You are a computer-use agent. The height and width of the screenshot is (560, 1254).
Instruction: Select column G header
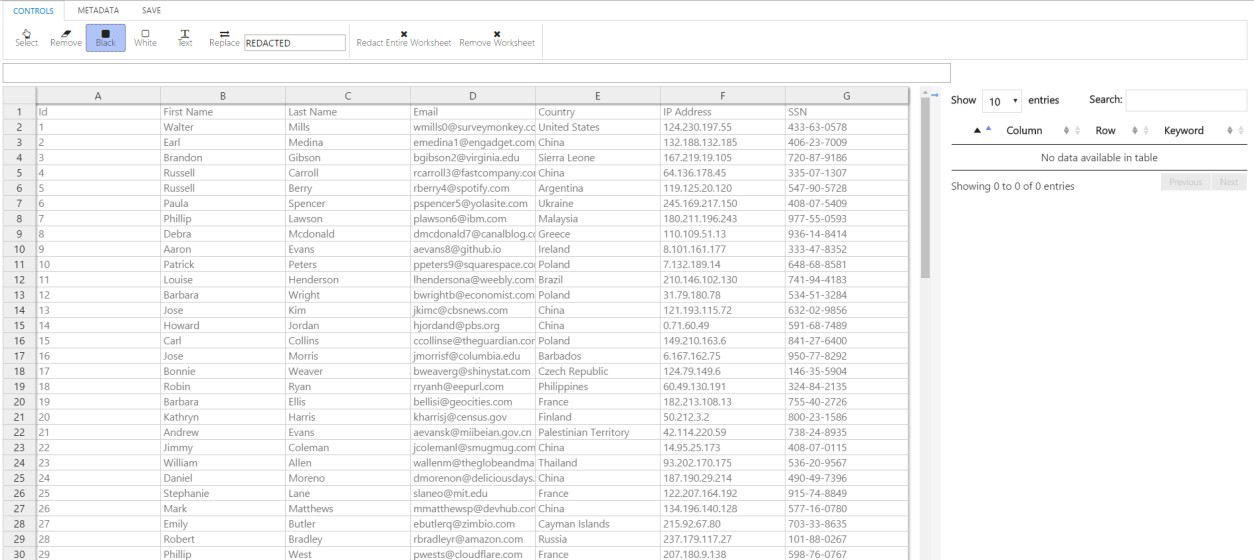pos(846,95)
